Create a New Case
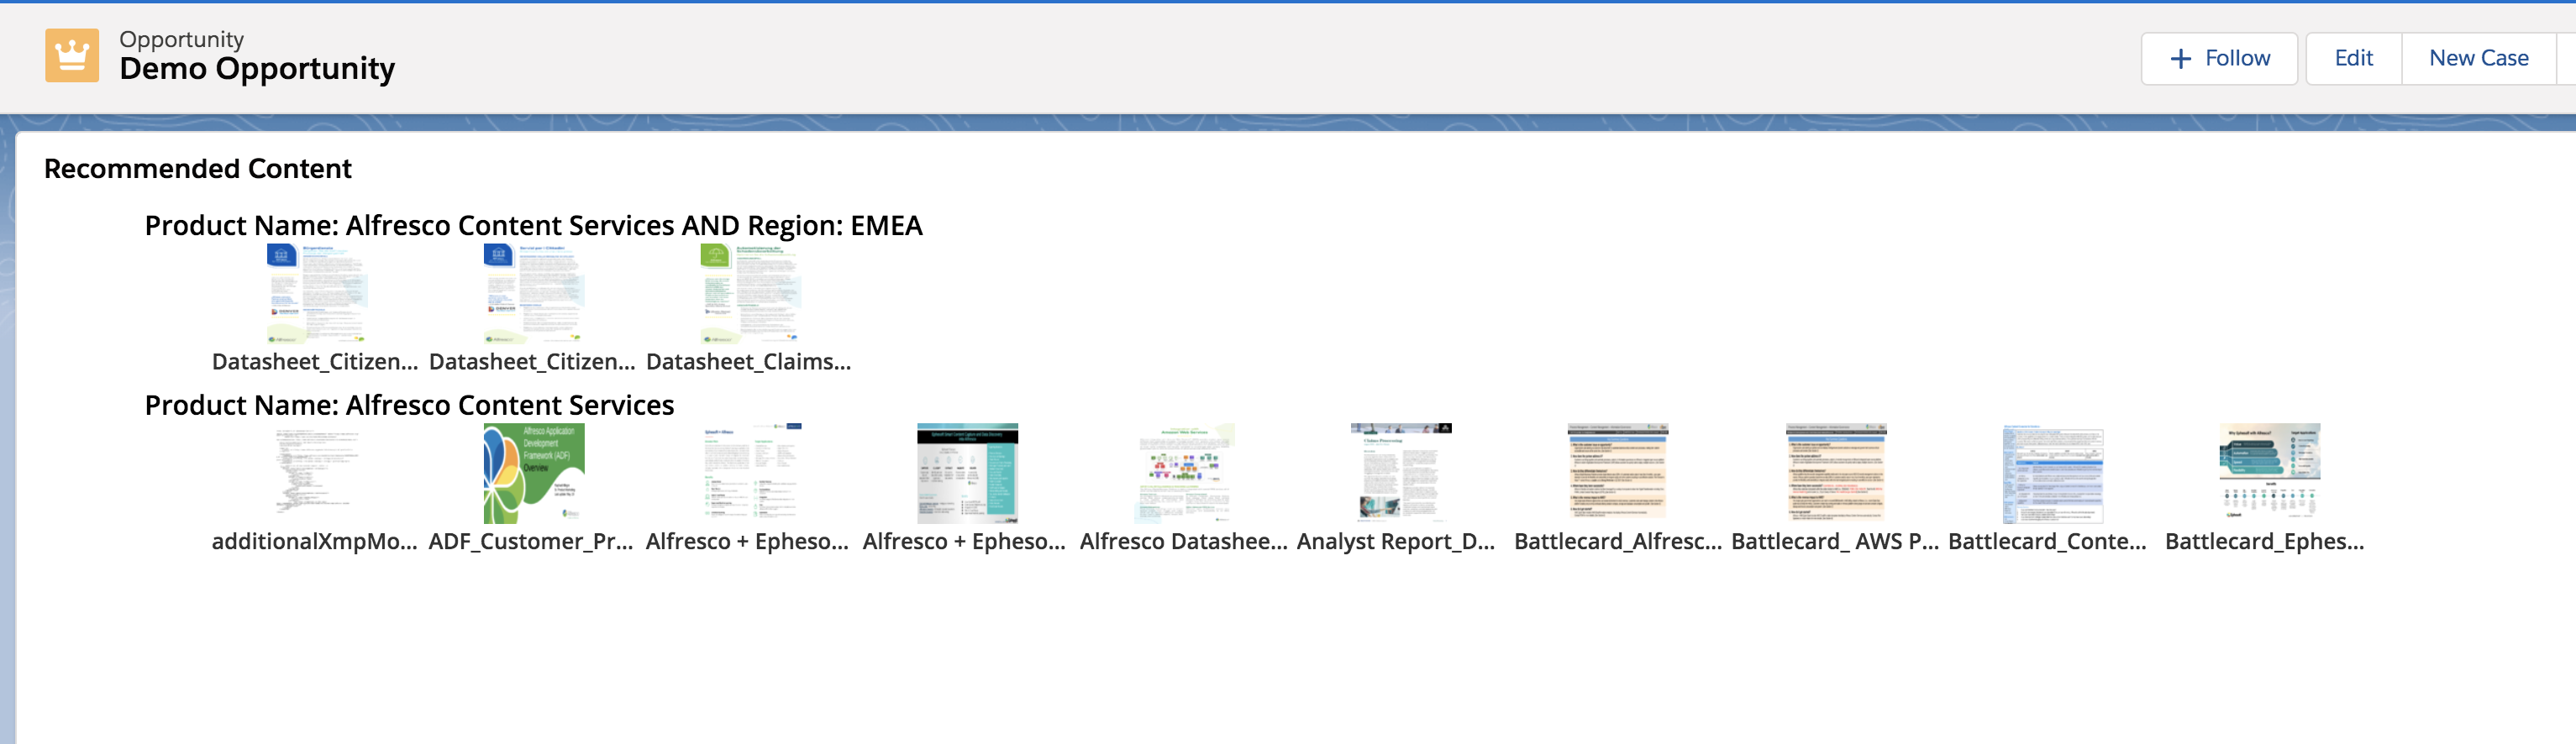Viewport: 2576px width, 744px height. point(2478,59)
